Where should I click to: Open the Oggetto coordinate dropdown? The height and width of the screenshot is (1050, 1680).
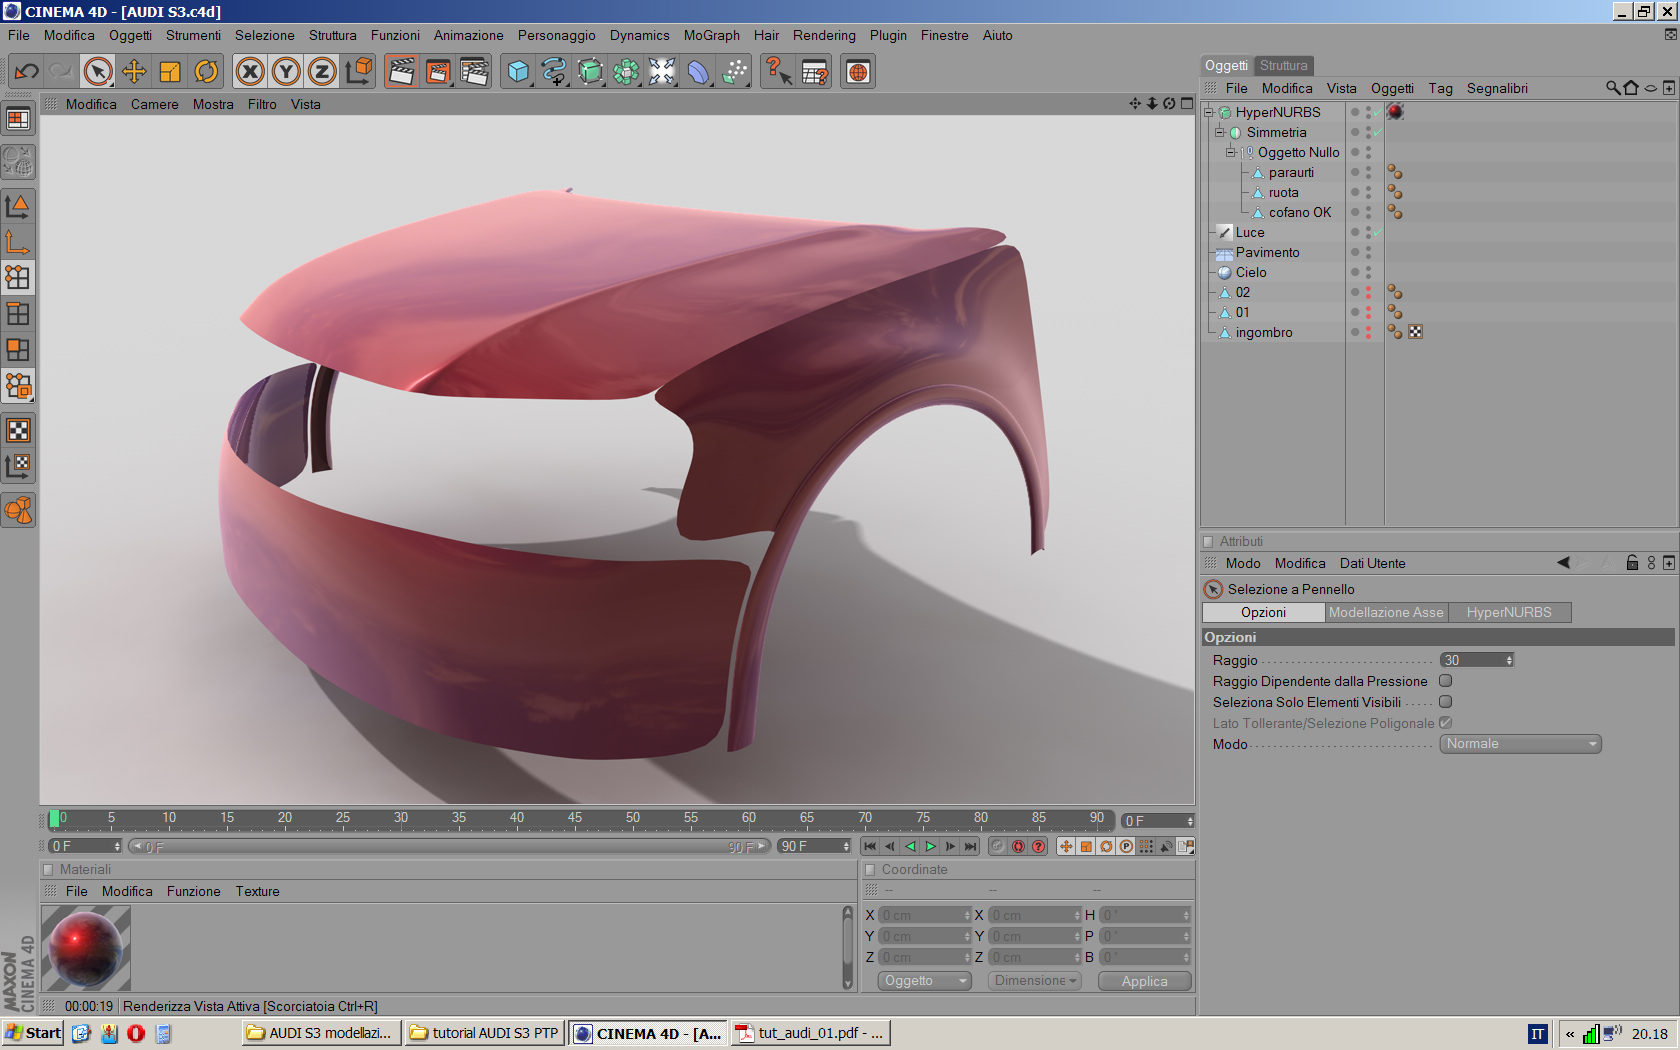(925, 981)
